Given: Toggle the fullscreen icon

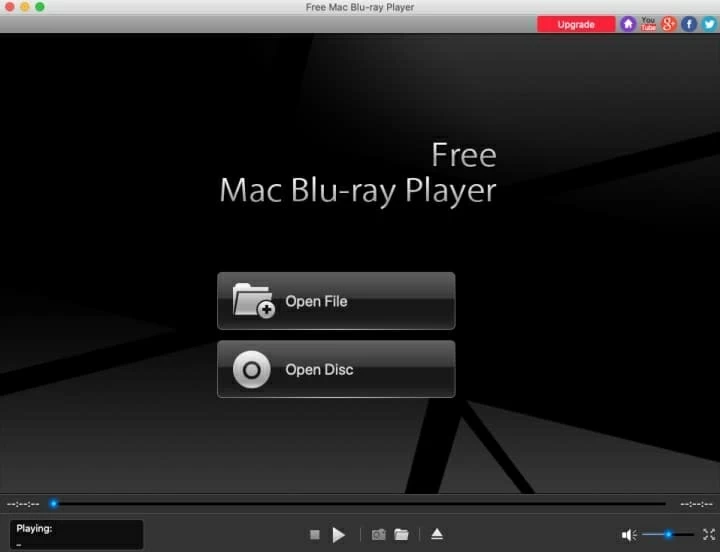Looking at the screenshot, I should point(709,534).
